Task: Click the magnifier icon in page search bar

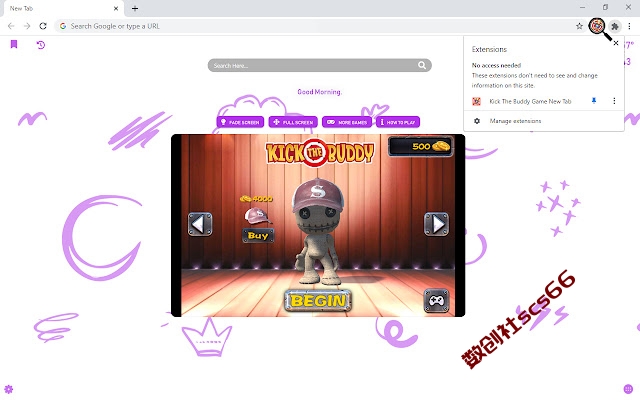Action: pyautogui.click(x=422, y=65)
